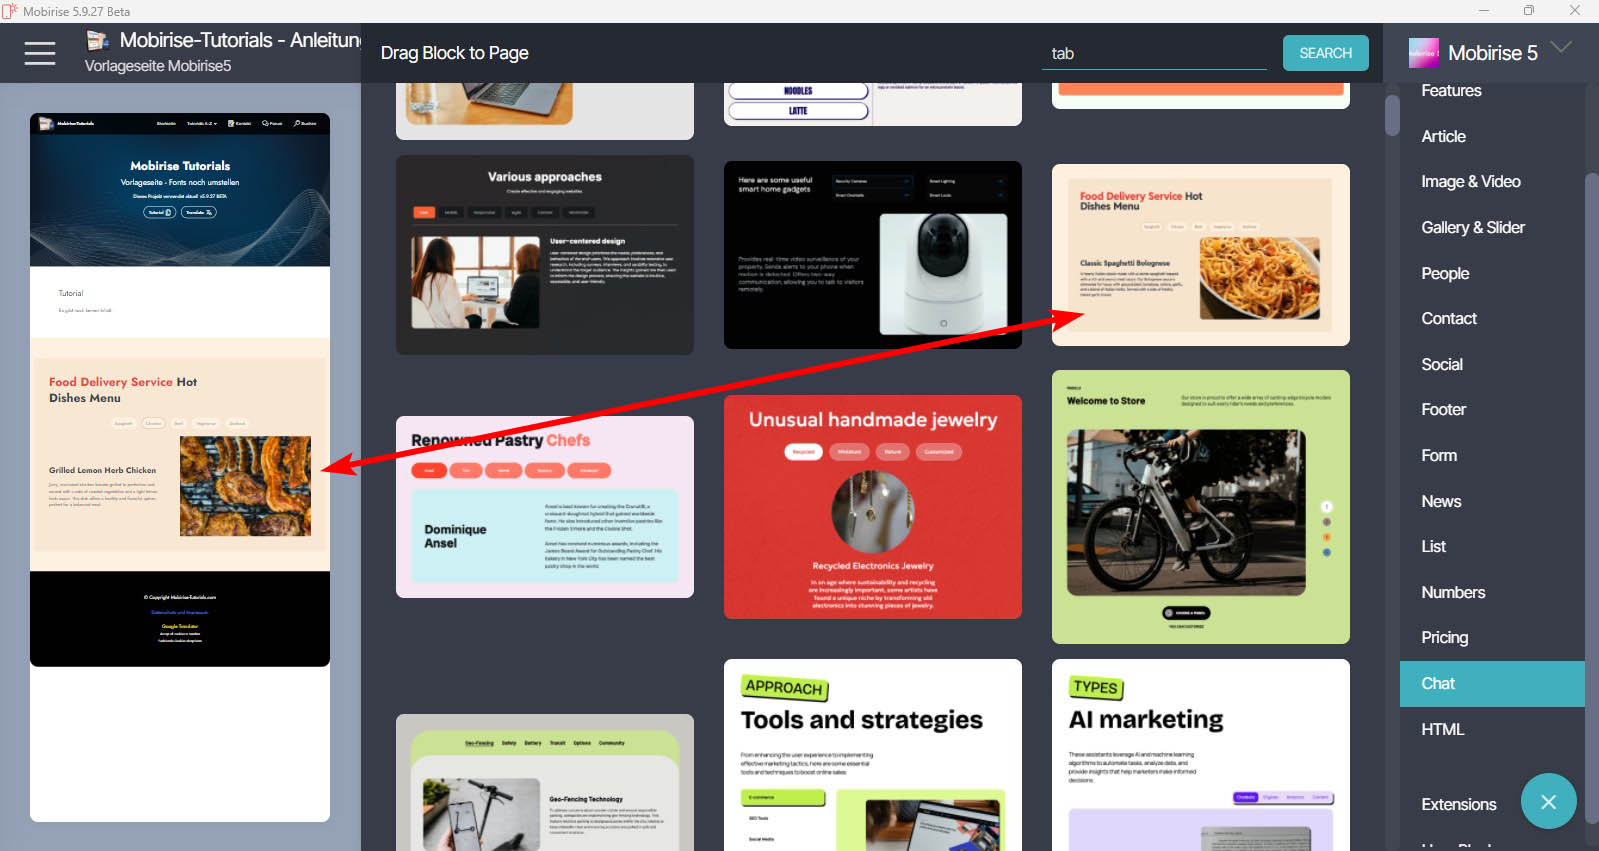
Task: Choose the Pricing category
Action: click(x=1444, y=638)
